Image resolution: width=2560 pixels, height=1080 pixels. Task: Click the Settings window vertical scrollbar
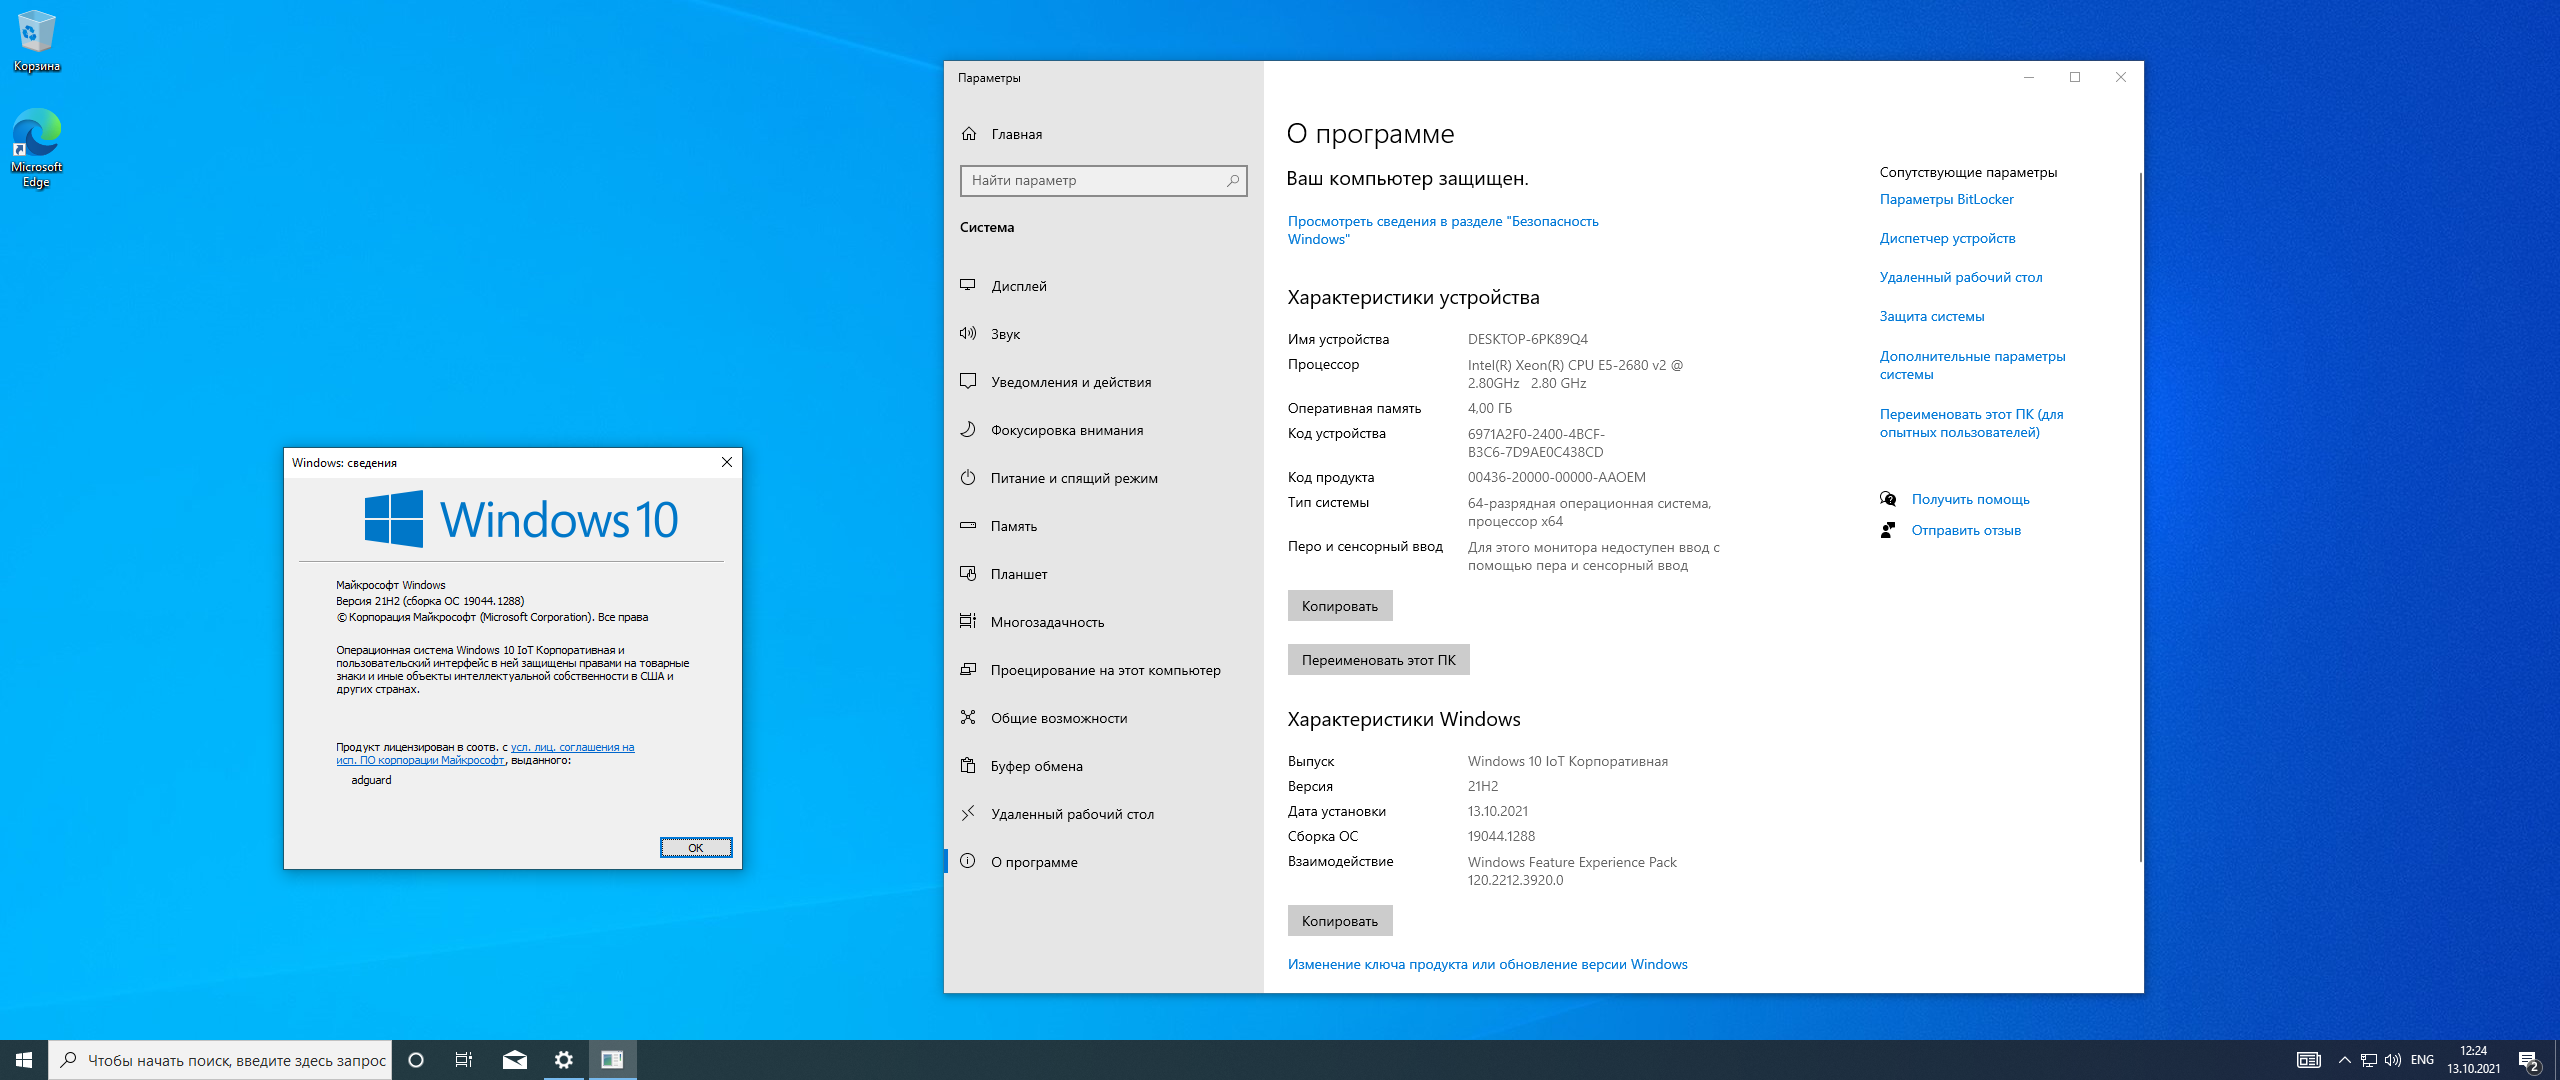coord(2140,515)
